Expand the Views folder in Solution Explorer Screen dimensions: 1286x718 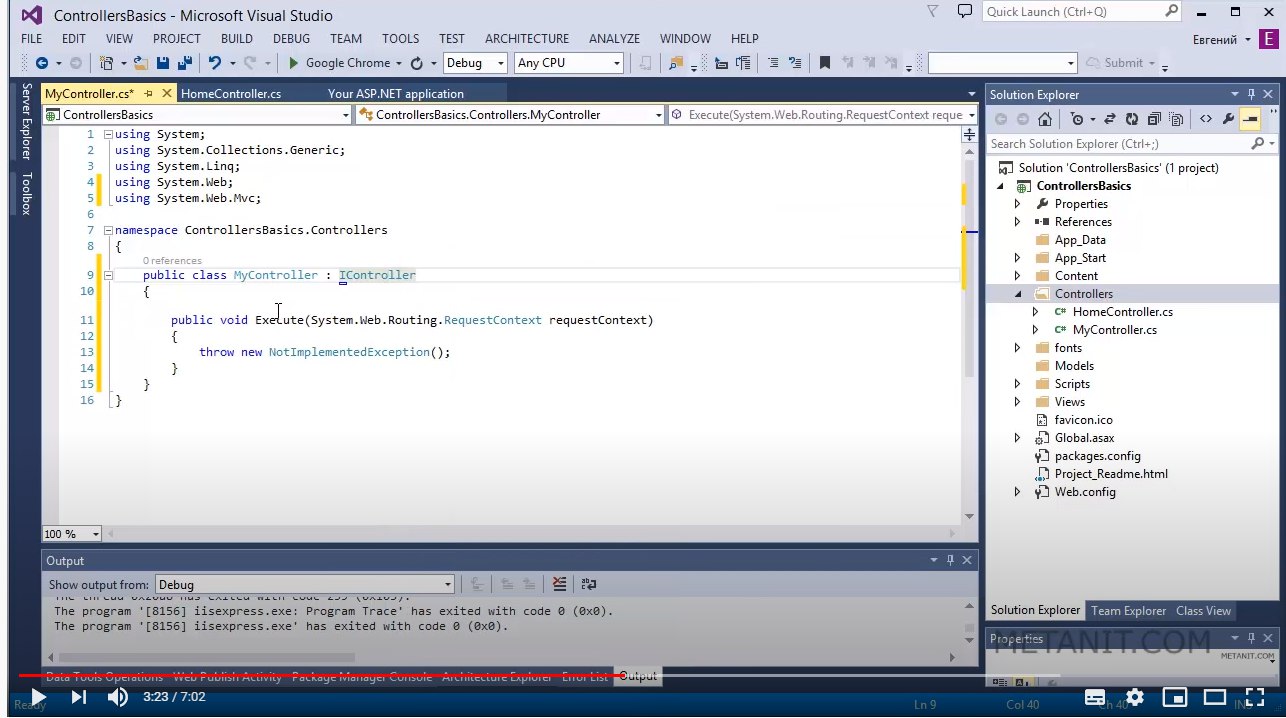point(1018,402)
